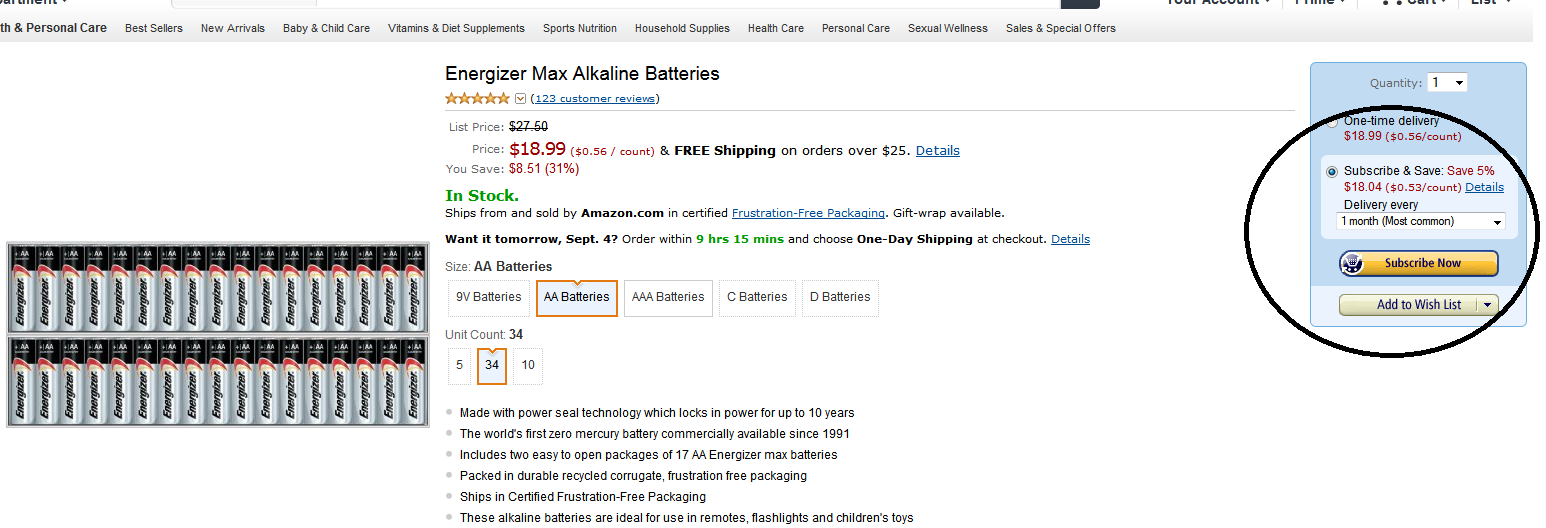Click the star rating icons

(x=477, y=98)
